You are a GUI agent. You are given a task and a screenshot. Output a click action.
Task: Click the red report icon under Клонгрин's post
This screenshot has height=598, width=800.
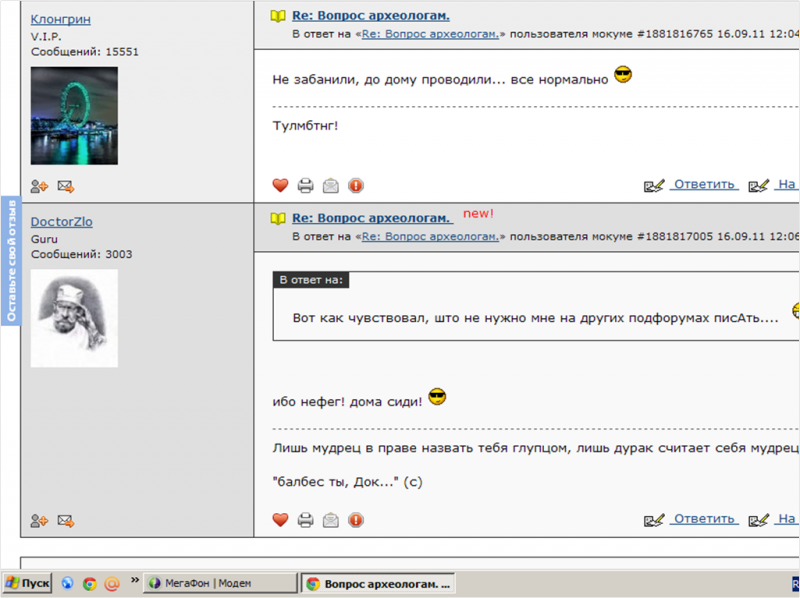point(356,185)
